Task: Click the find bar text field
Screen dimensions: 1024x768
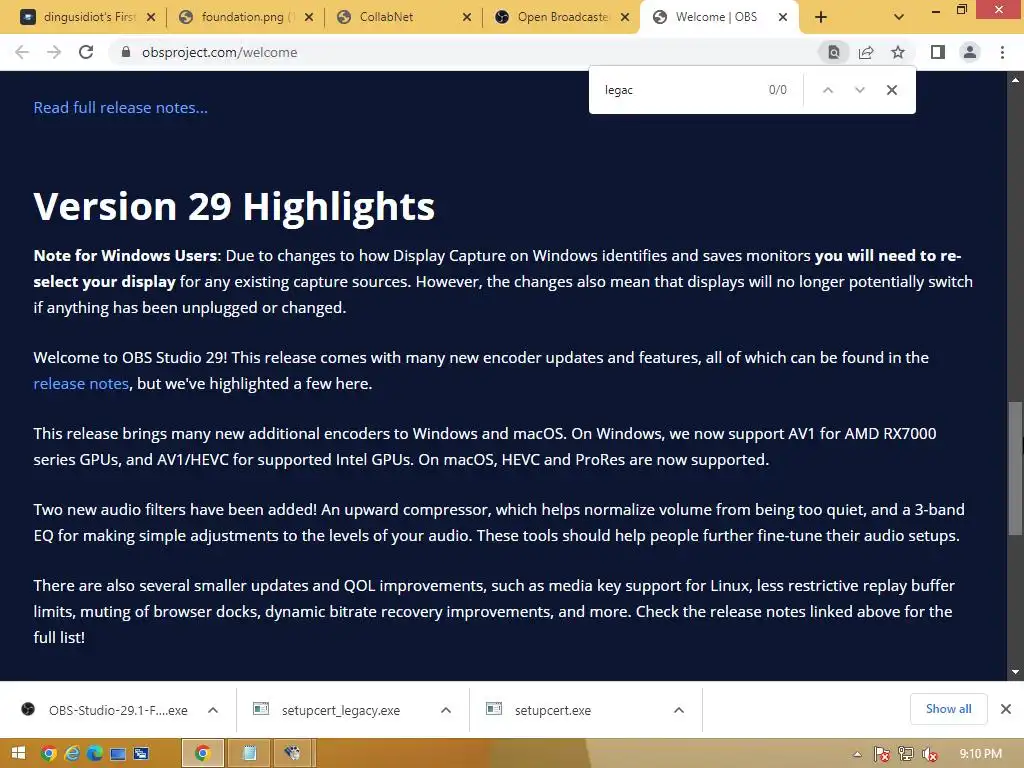Action: pos(679,90)
